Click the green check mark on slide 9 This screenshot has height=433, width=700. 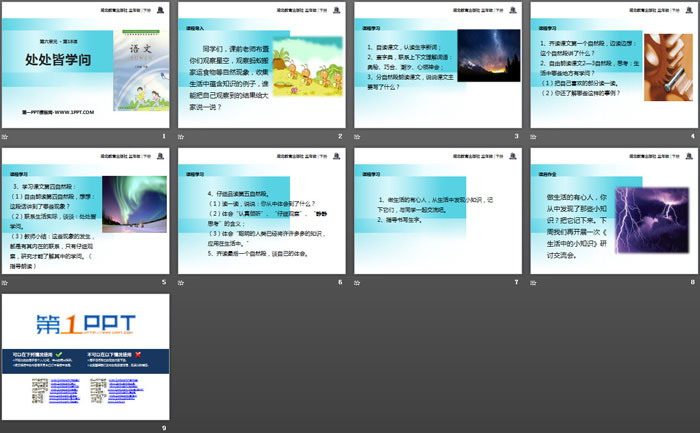click(x=59, y=354)
